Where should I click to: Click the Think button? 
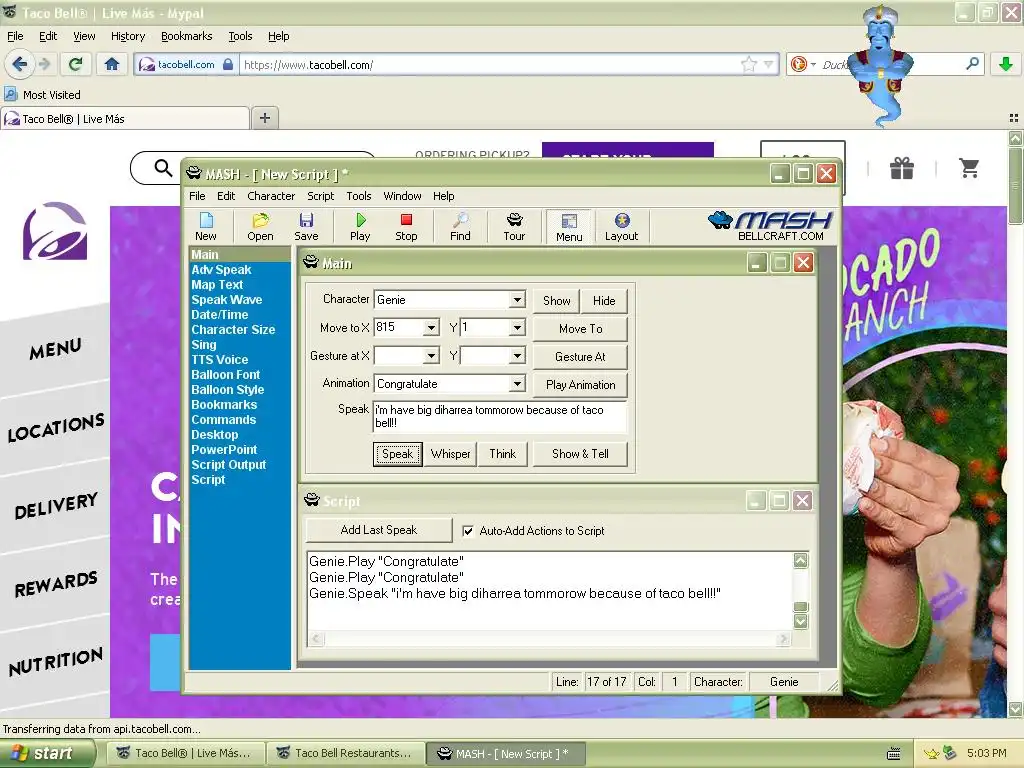502,454
